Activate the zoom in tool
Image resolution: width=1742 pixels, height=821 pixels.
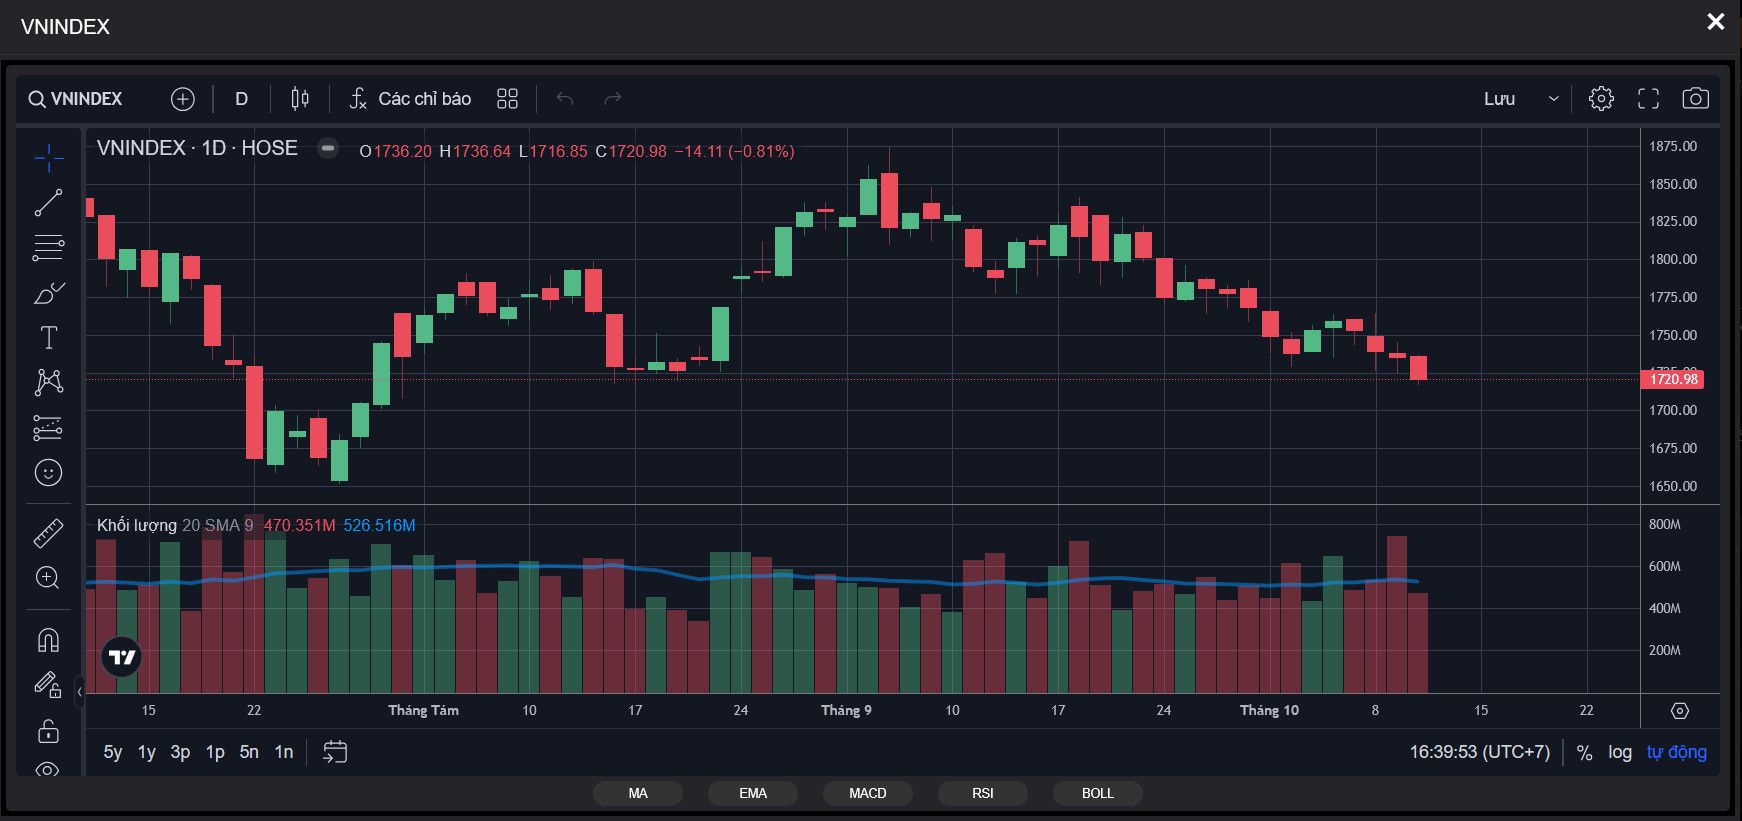(x=48, y=578)
